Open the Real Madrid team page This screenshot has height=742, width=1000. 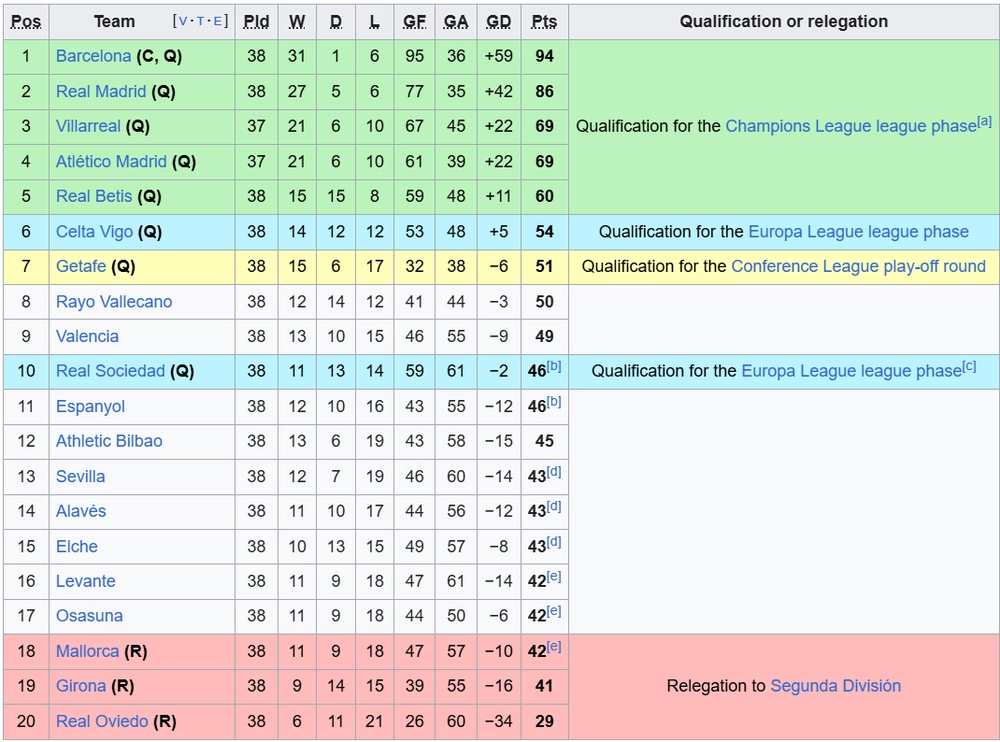[x=101, y=91]
